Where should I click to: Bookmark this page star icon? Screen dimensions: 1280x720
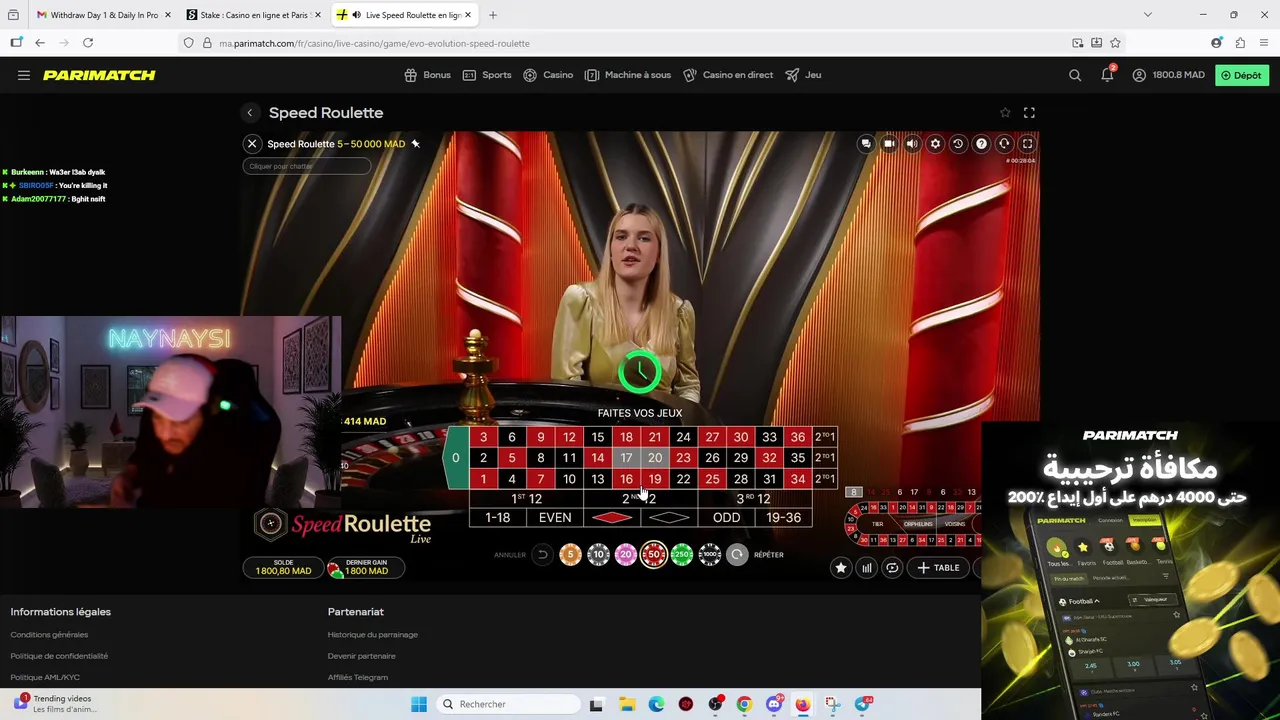coord(1115,43)
